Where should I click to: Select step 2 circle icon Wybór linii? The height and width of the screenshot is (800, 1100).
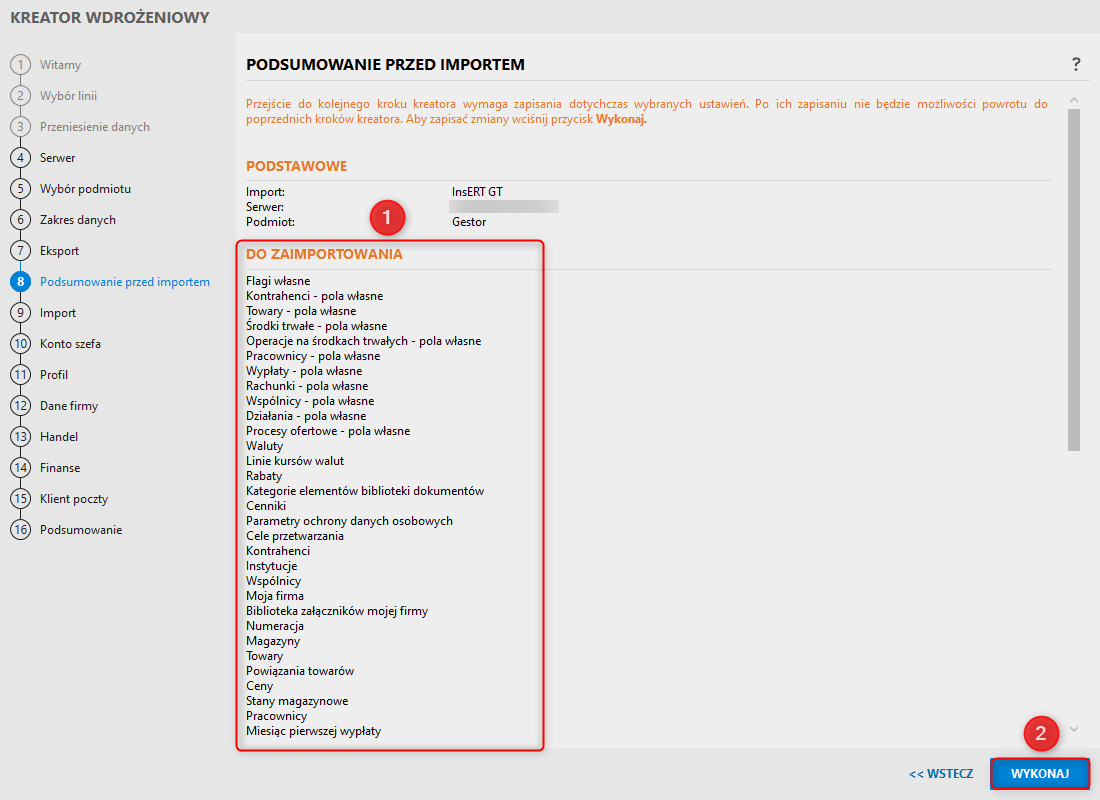point(20,95)
